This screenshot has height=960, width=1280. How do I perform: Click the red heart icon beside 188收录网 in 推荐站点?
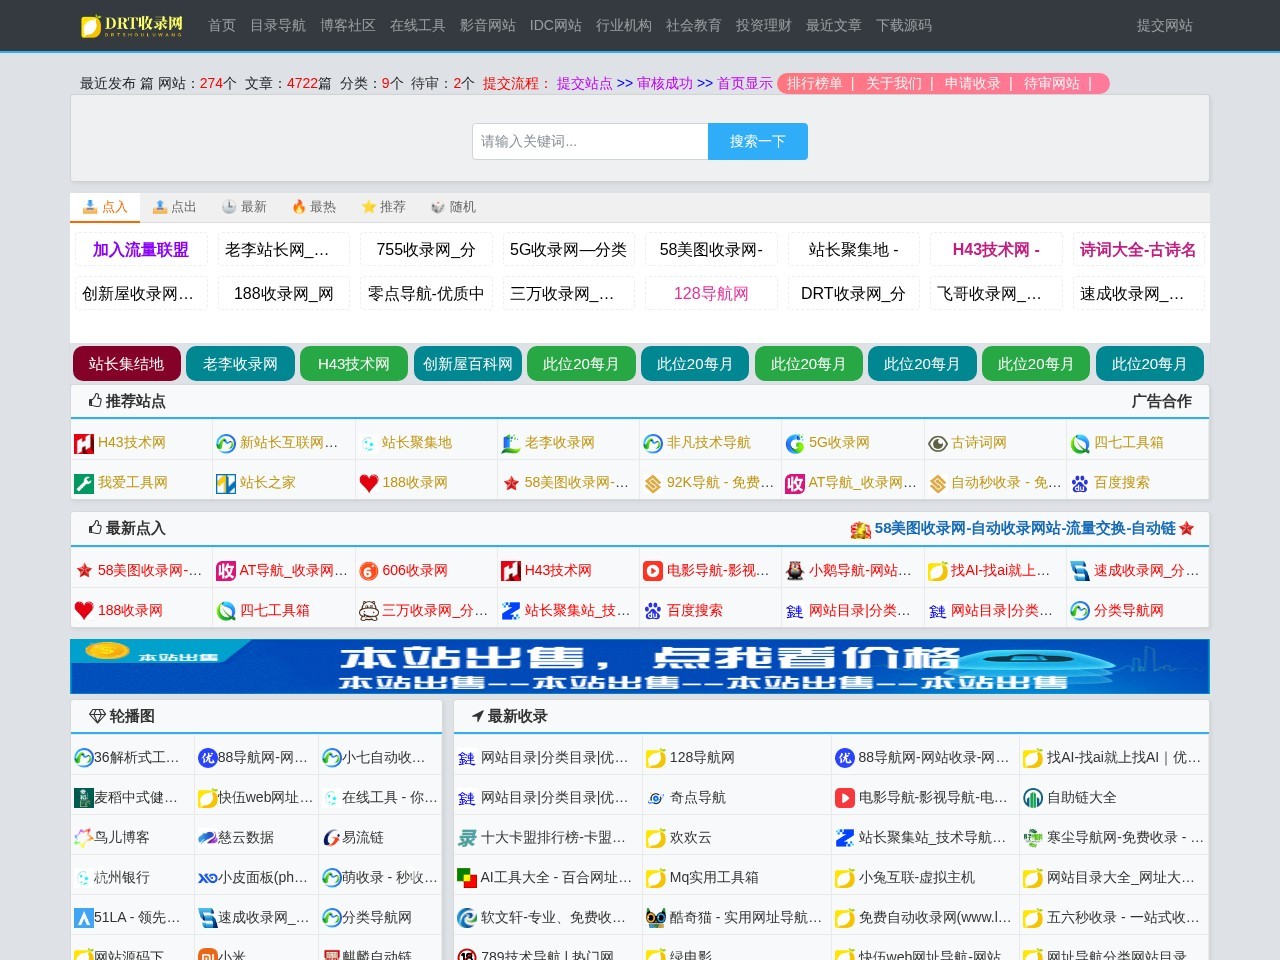(369, 483)
